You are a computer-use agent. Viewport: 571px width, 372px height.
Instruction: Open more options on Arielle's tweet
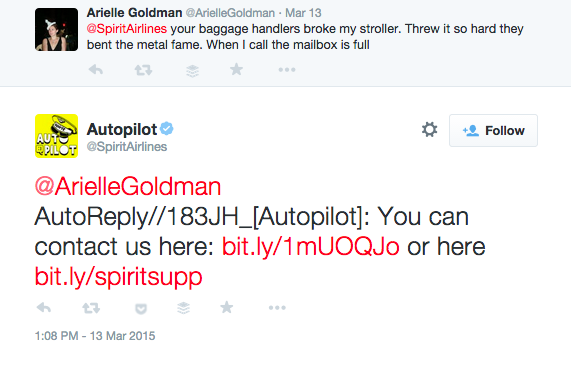tap(287, 70)
